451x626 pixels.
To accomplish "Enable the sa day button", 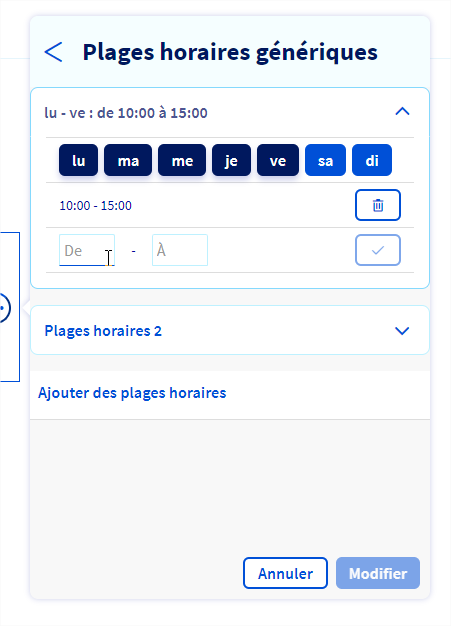I will pos(325,160).
